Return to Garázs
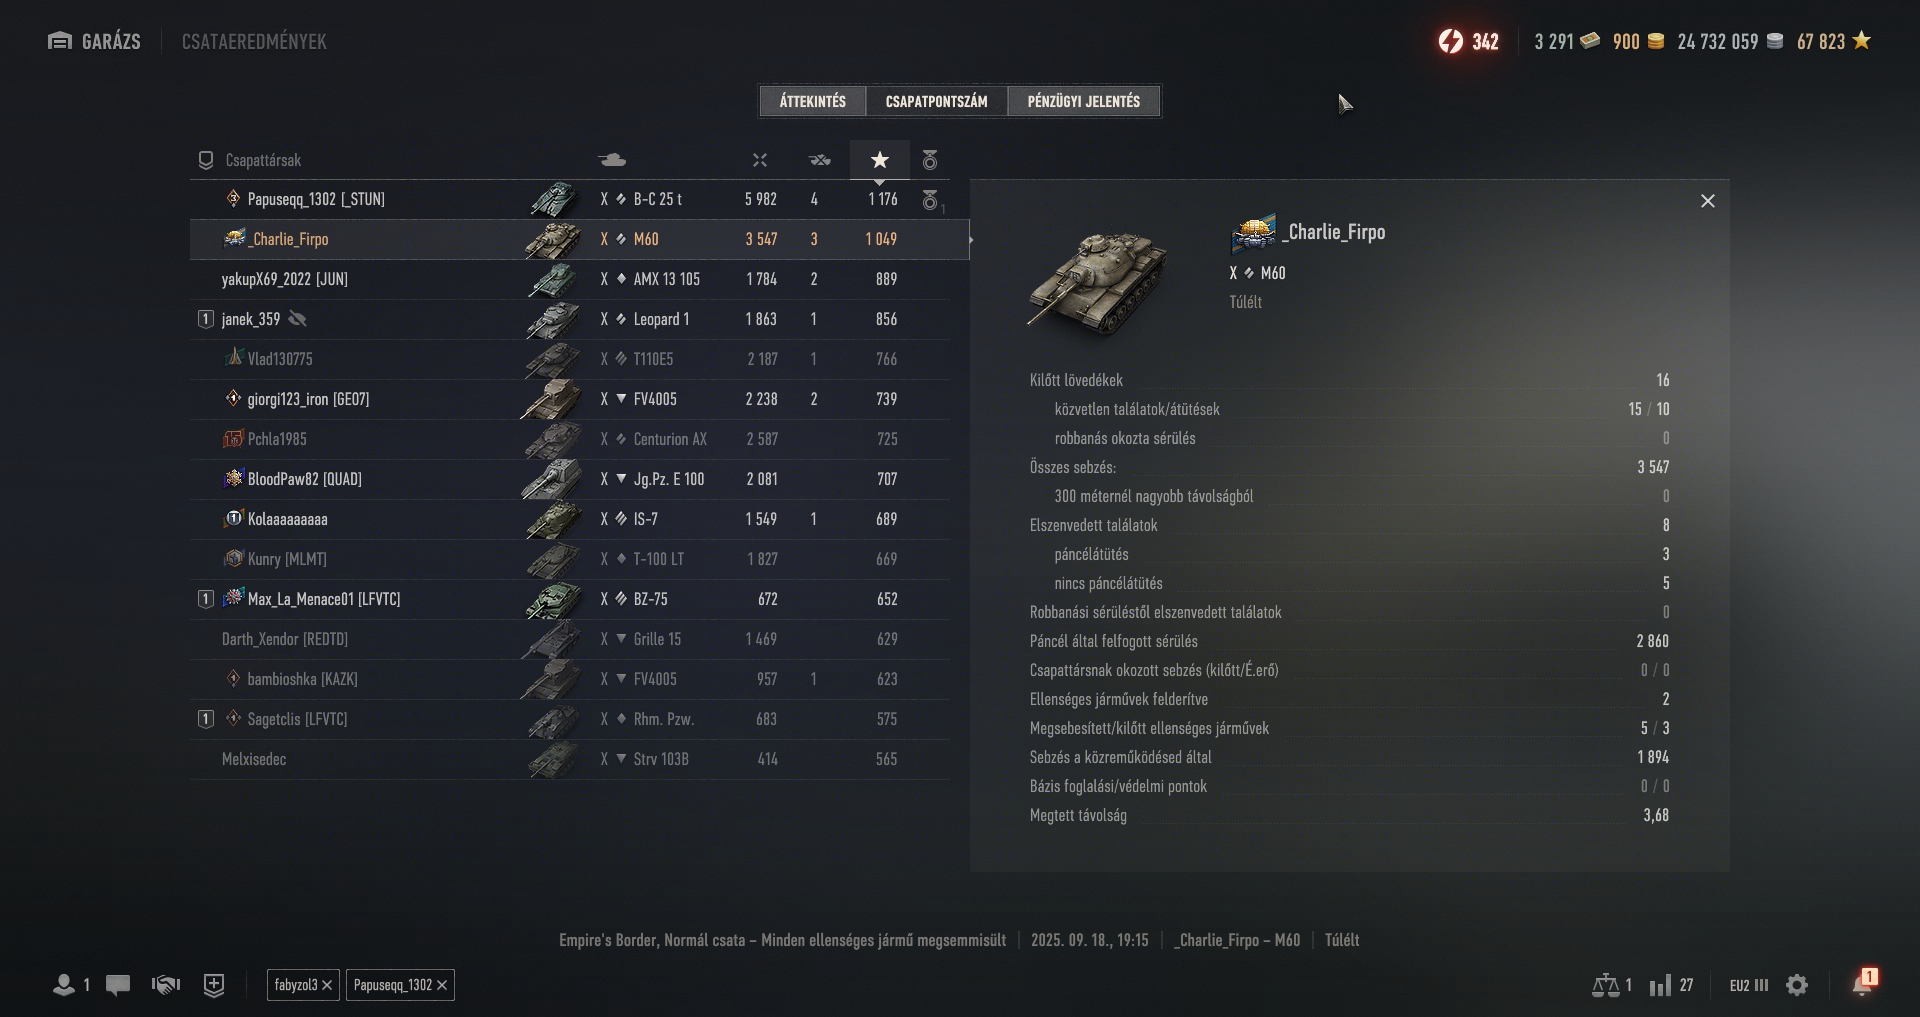The image size is (1920, 1017). pyautogui.click(x=95, y=41)
